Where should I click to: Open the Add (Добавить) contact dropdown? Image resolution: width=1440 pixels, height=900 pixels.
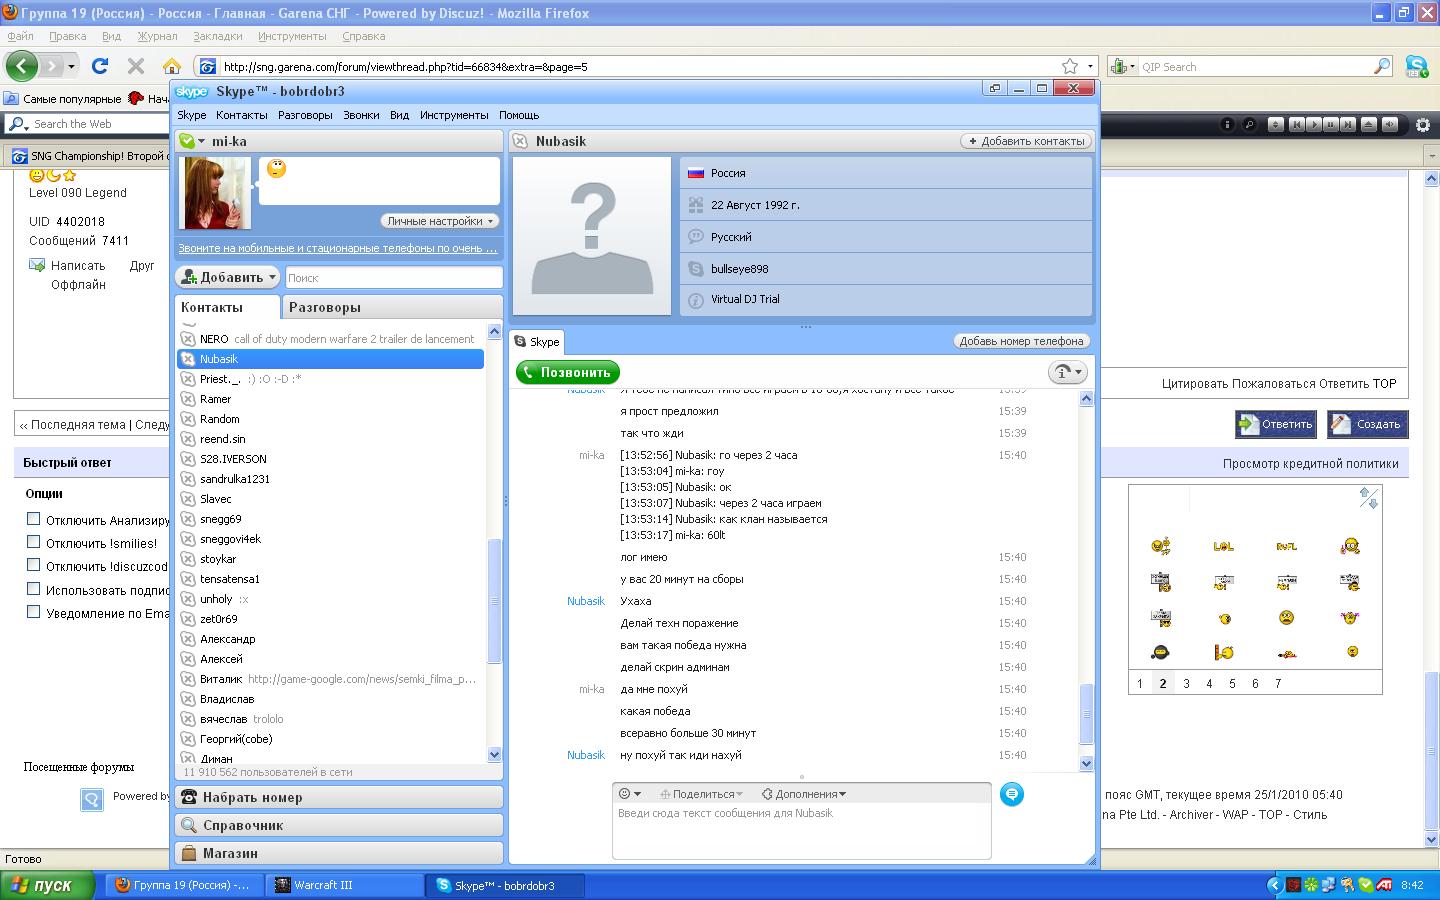tap(228, 277)
